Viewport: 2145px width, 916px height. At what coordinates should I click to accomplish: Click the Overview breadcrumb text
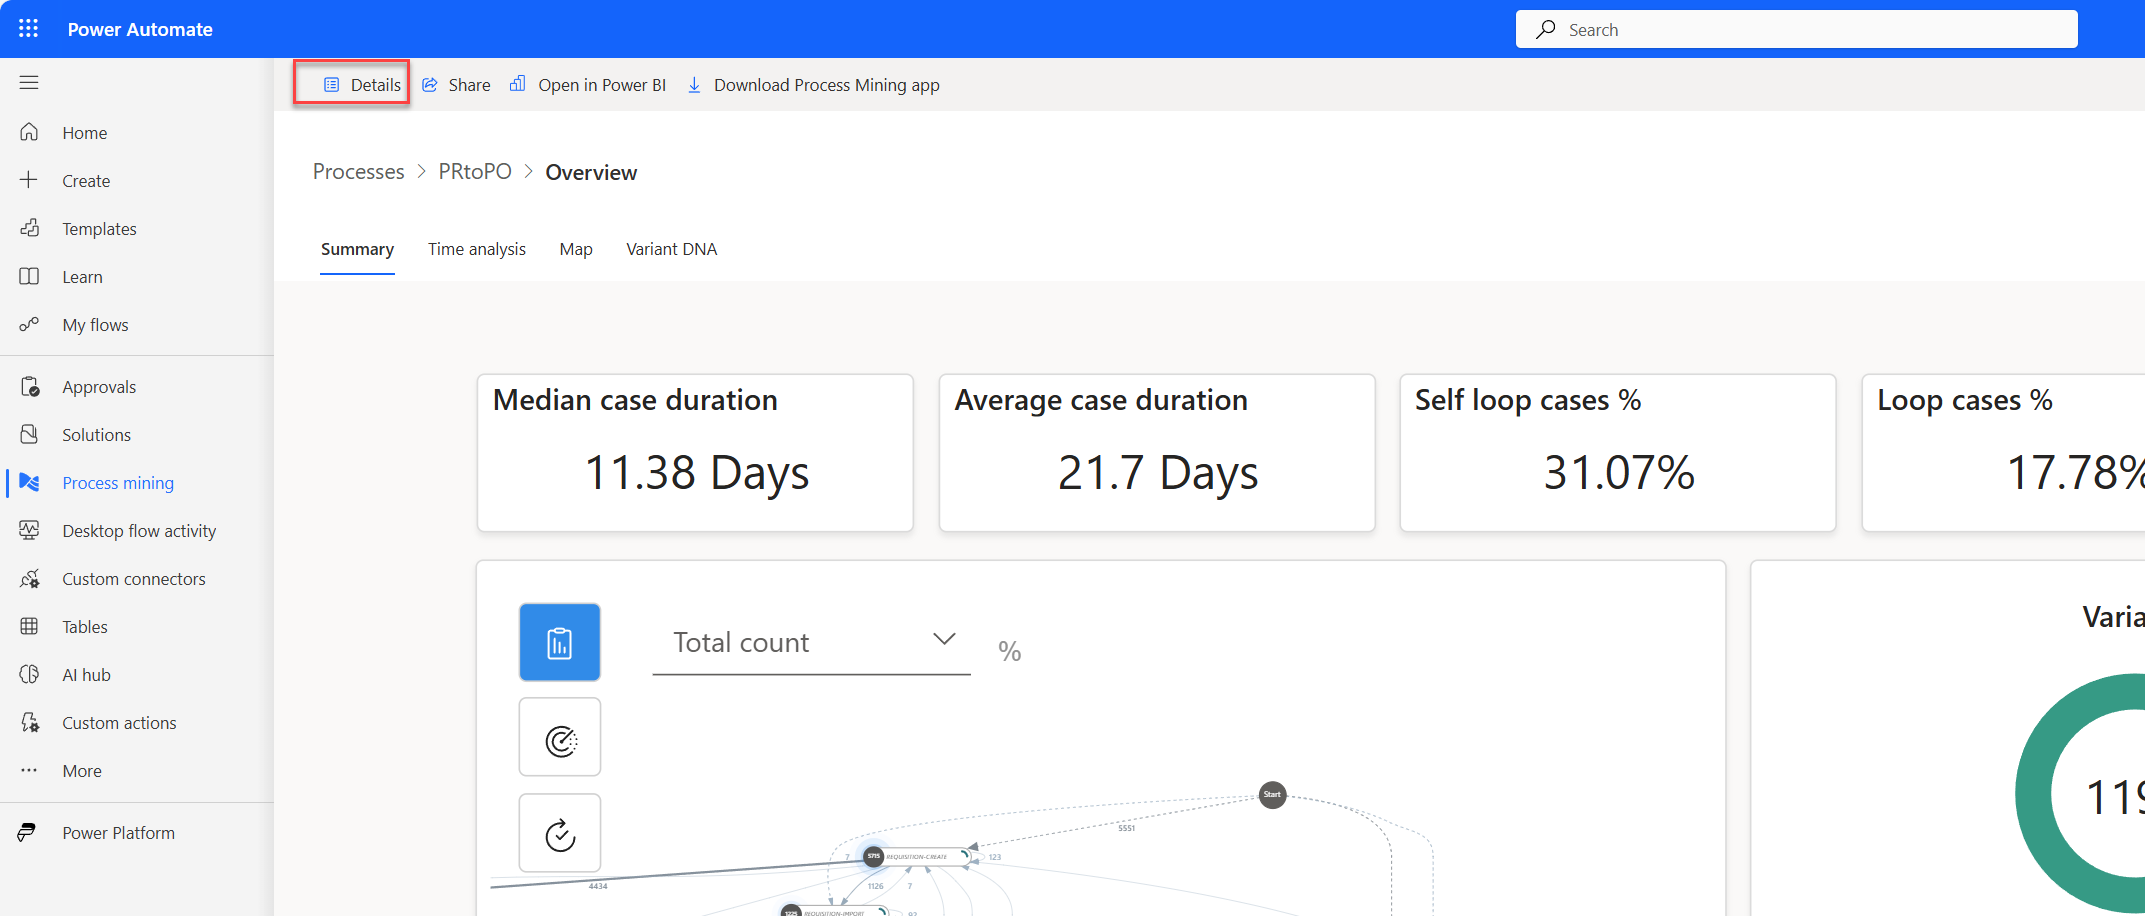(x=591, y=172)
